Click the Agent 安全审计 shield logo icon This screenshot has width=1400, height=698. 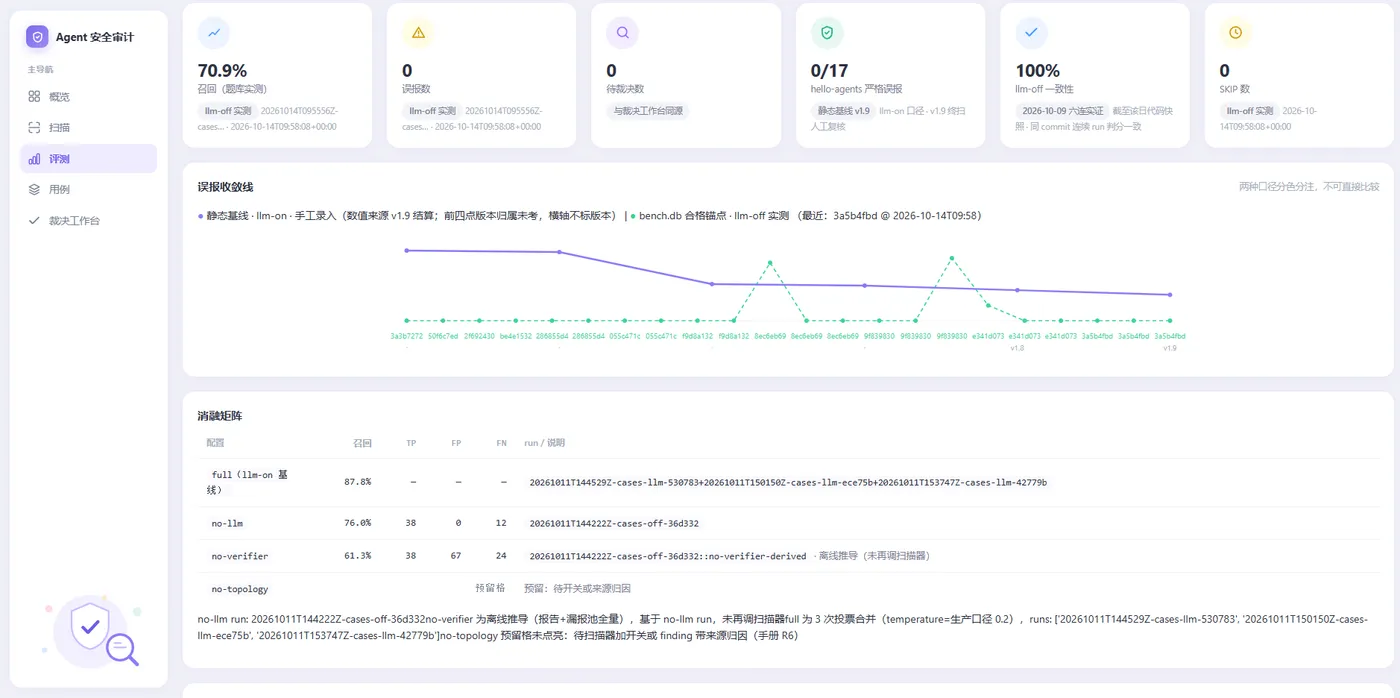click(37, 37)
